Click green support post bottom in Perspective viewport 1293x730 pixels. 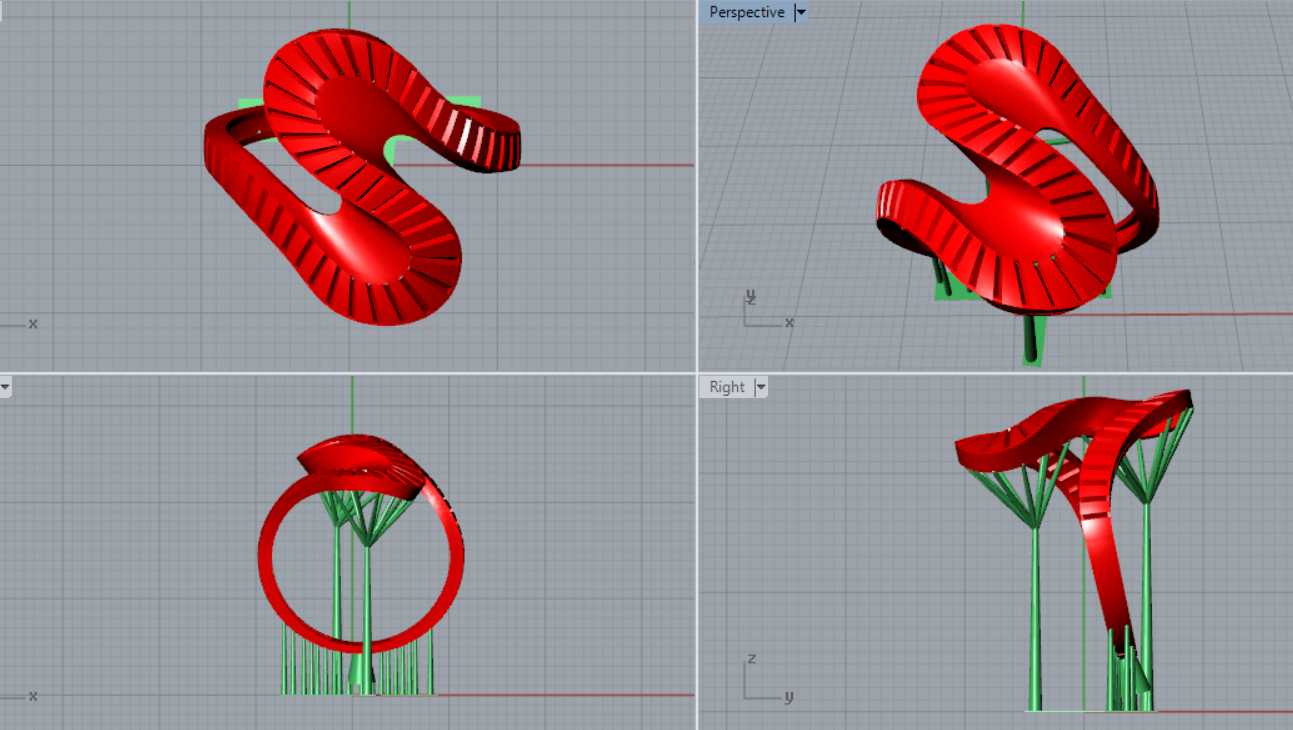pos(1031,348)
